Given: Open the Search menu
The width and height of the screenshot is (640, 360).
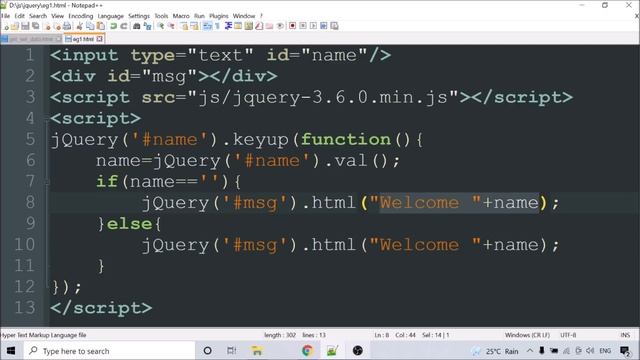Looking at the screenshot, I should 38,16.
